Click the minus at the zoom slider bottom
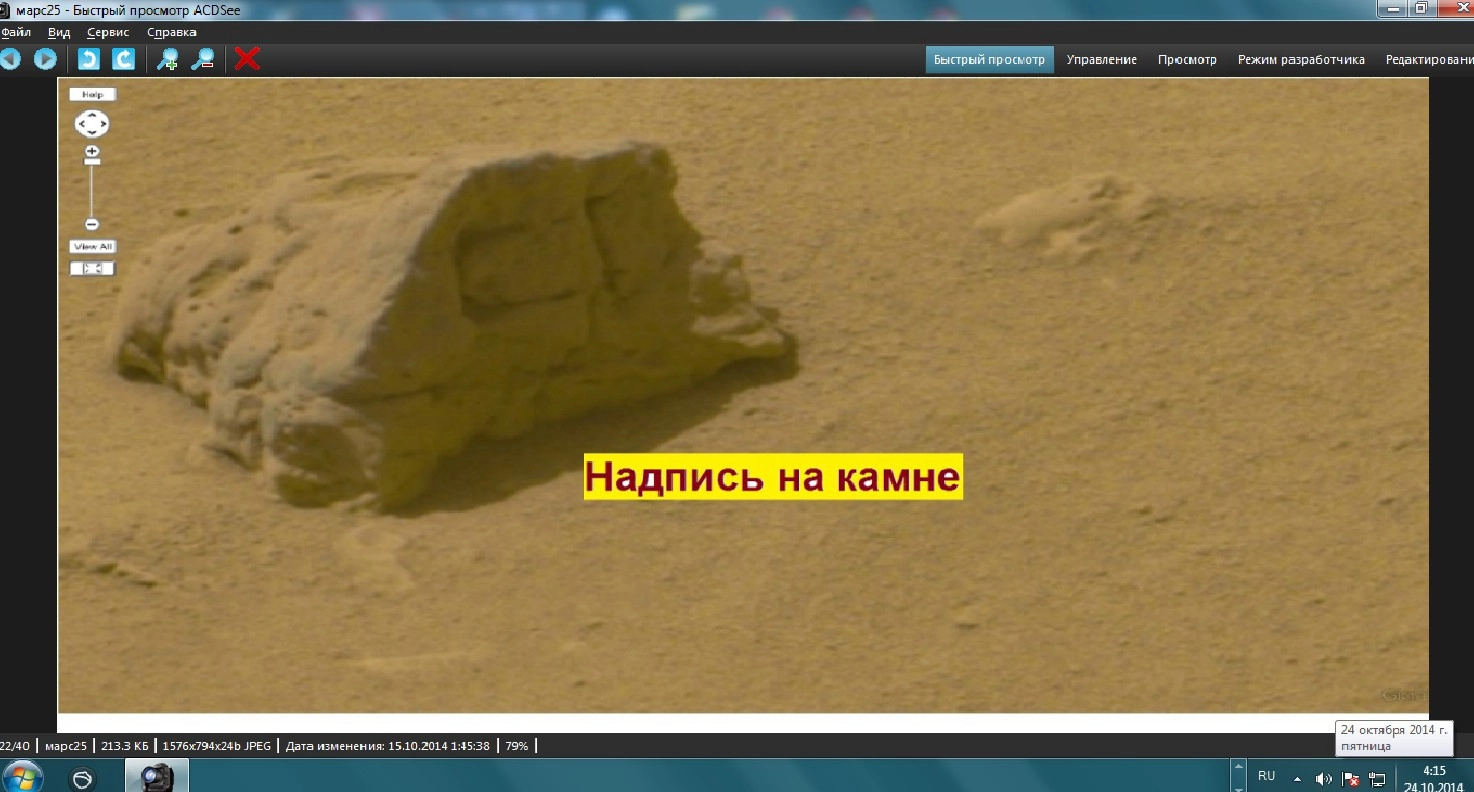The width and height of the screenshot is (1474, 792). 92,224
